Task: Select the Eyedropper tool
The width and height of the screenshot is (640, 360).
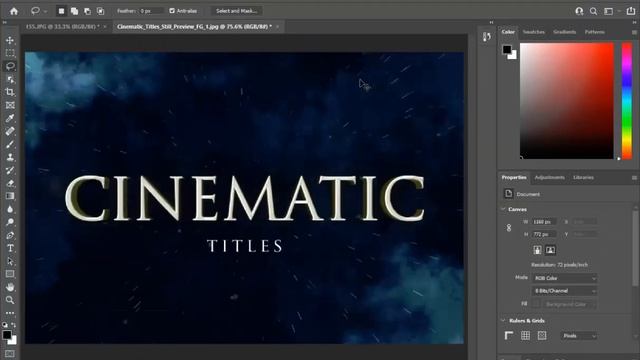Action: click(x=10, y=118)
